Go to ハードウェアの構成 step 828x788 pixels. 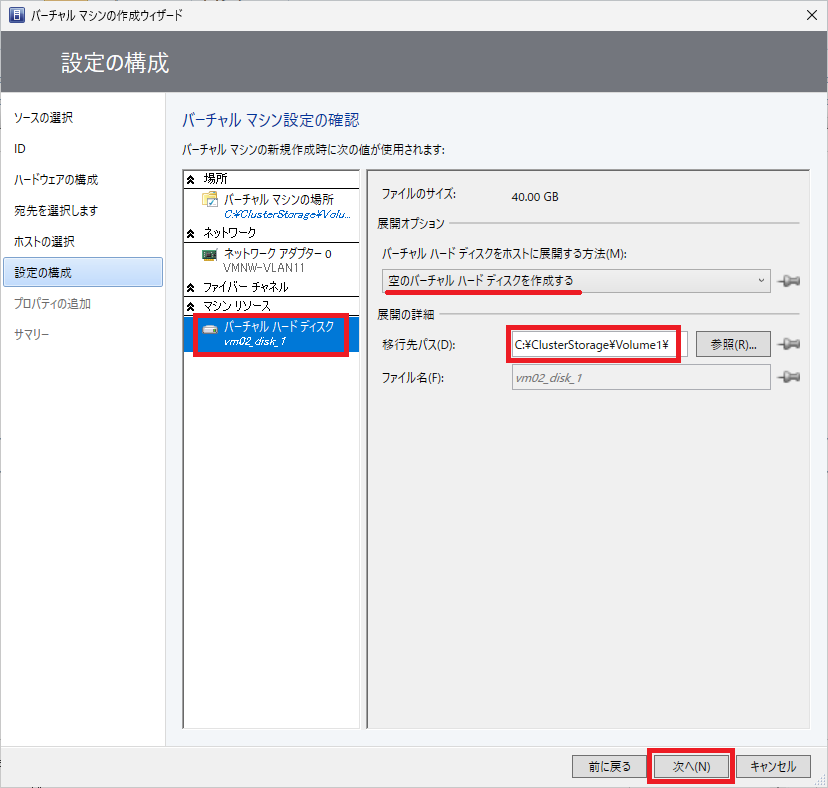click(56, 180)
